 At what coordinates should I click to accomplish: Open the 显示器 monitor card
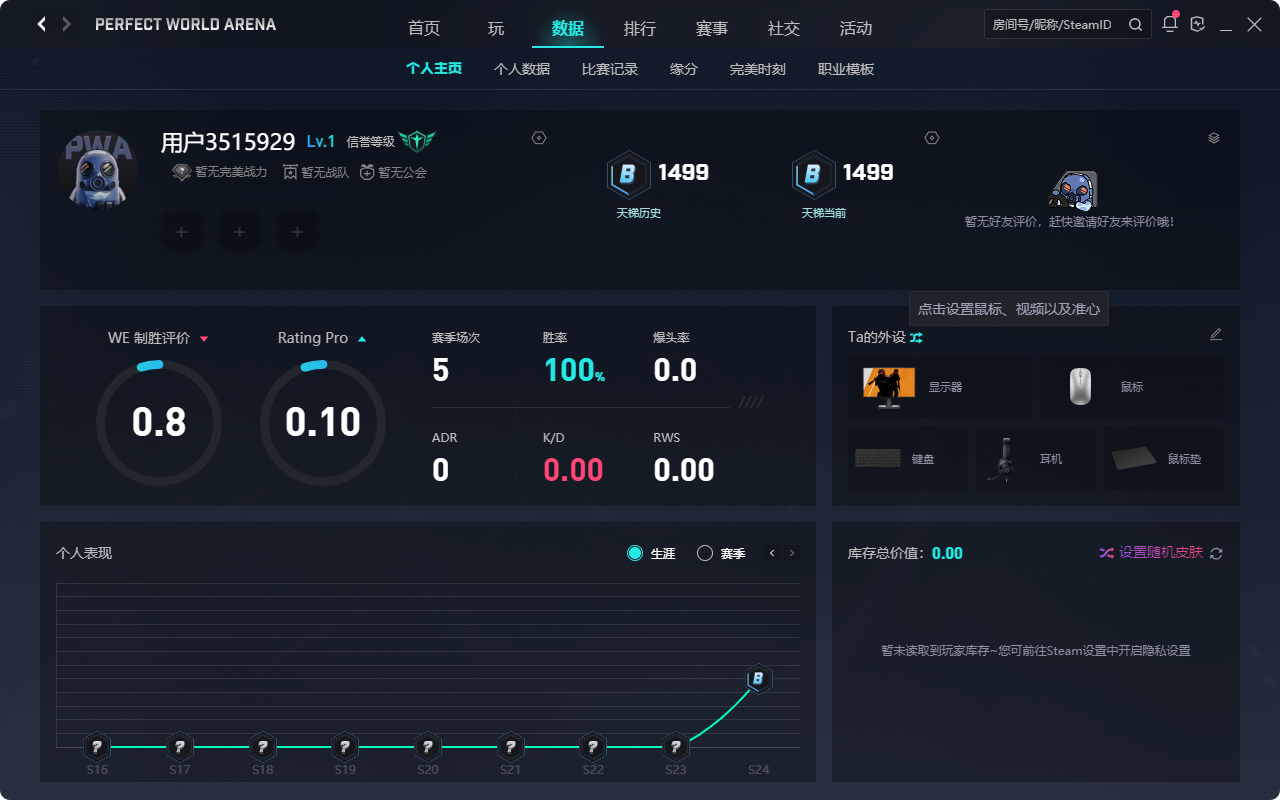(940, 387)
